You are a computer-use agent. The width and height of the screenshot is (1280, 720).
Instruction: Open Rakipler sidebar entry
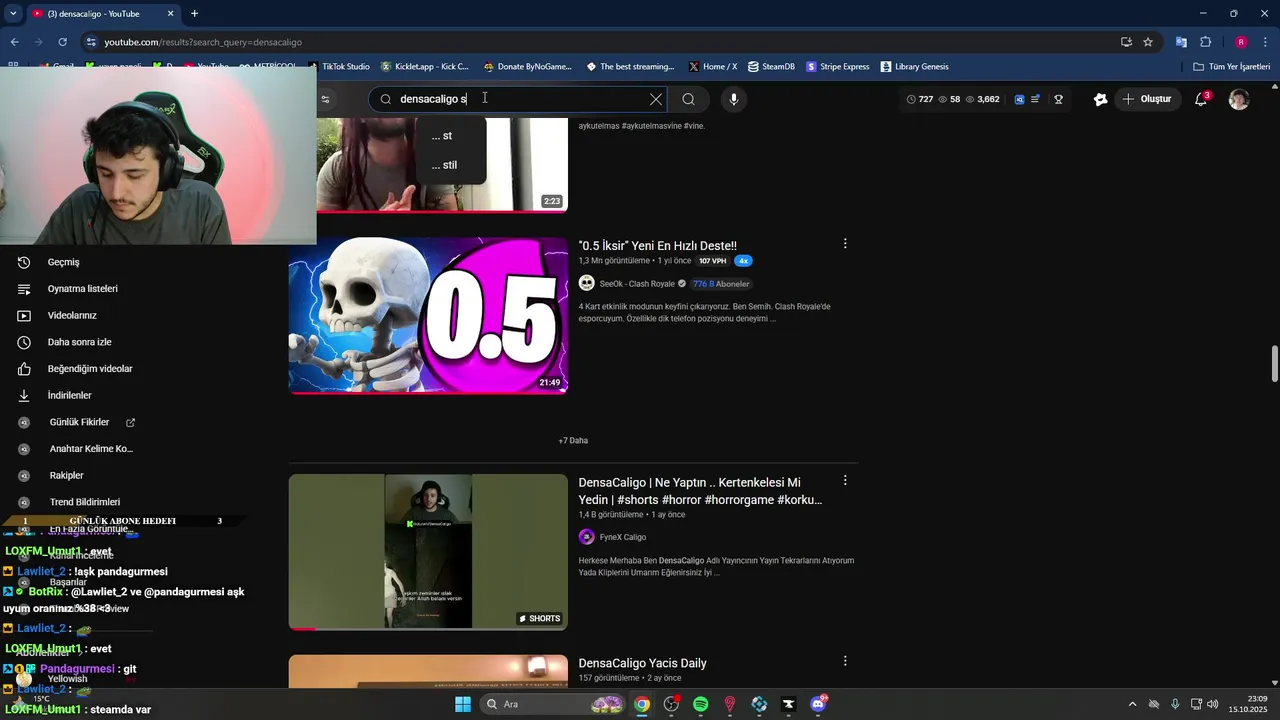tap(66, 476)
